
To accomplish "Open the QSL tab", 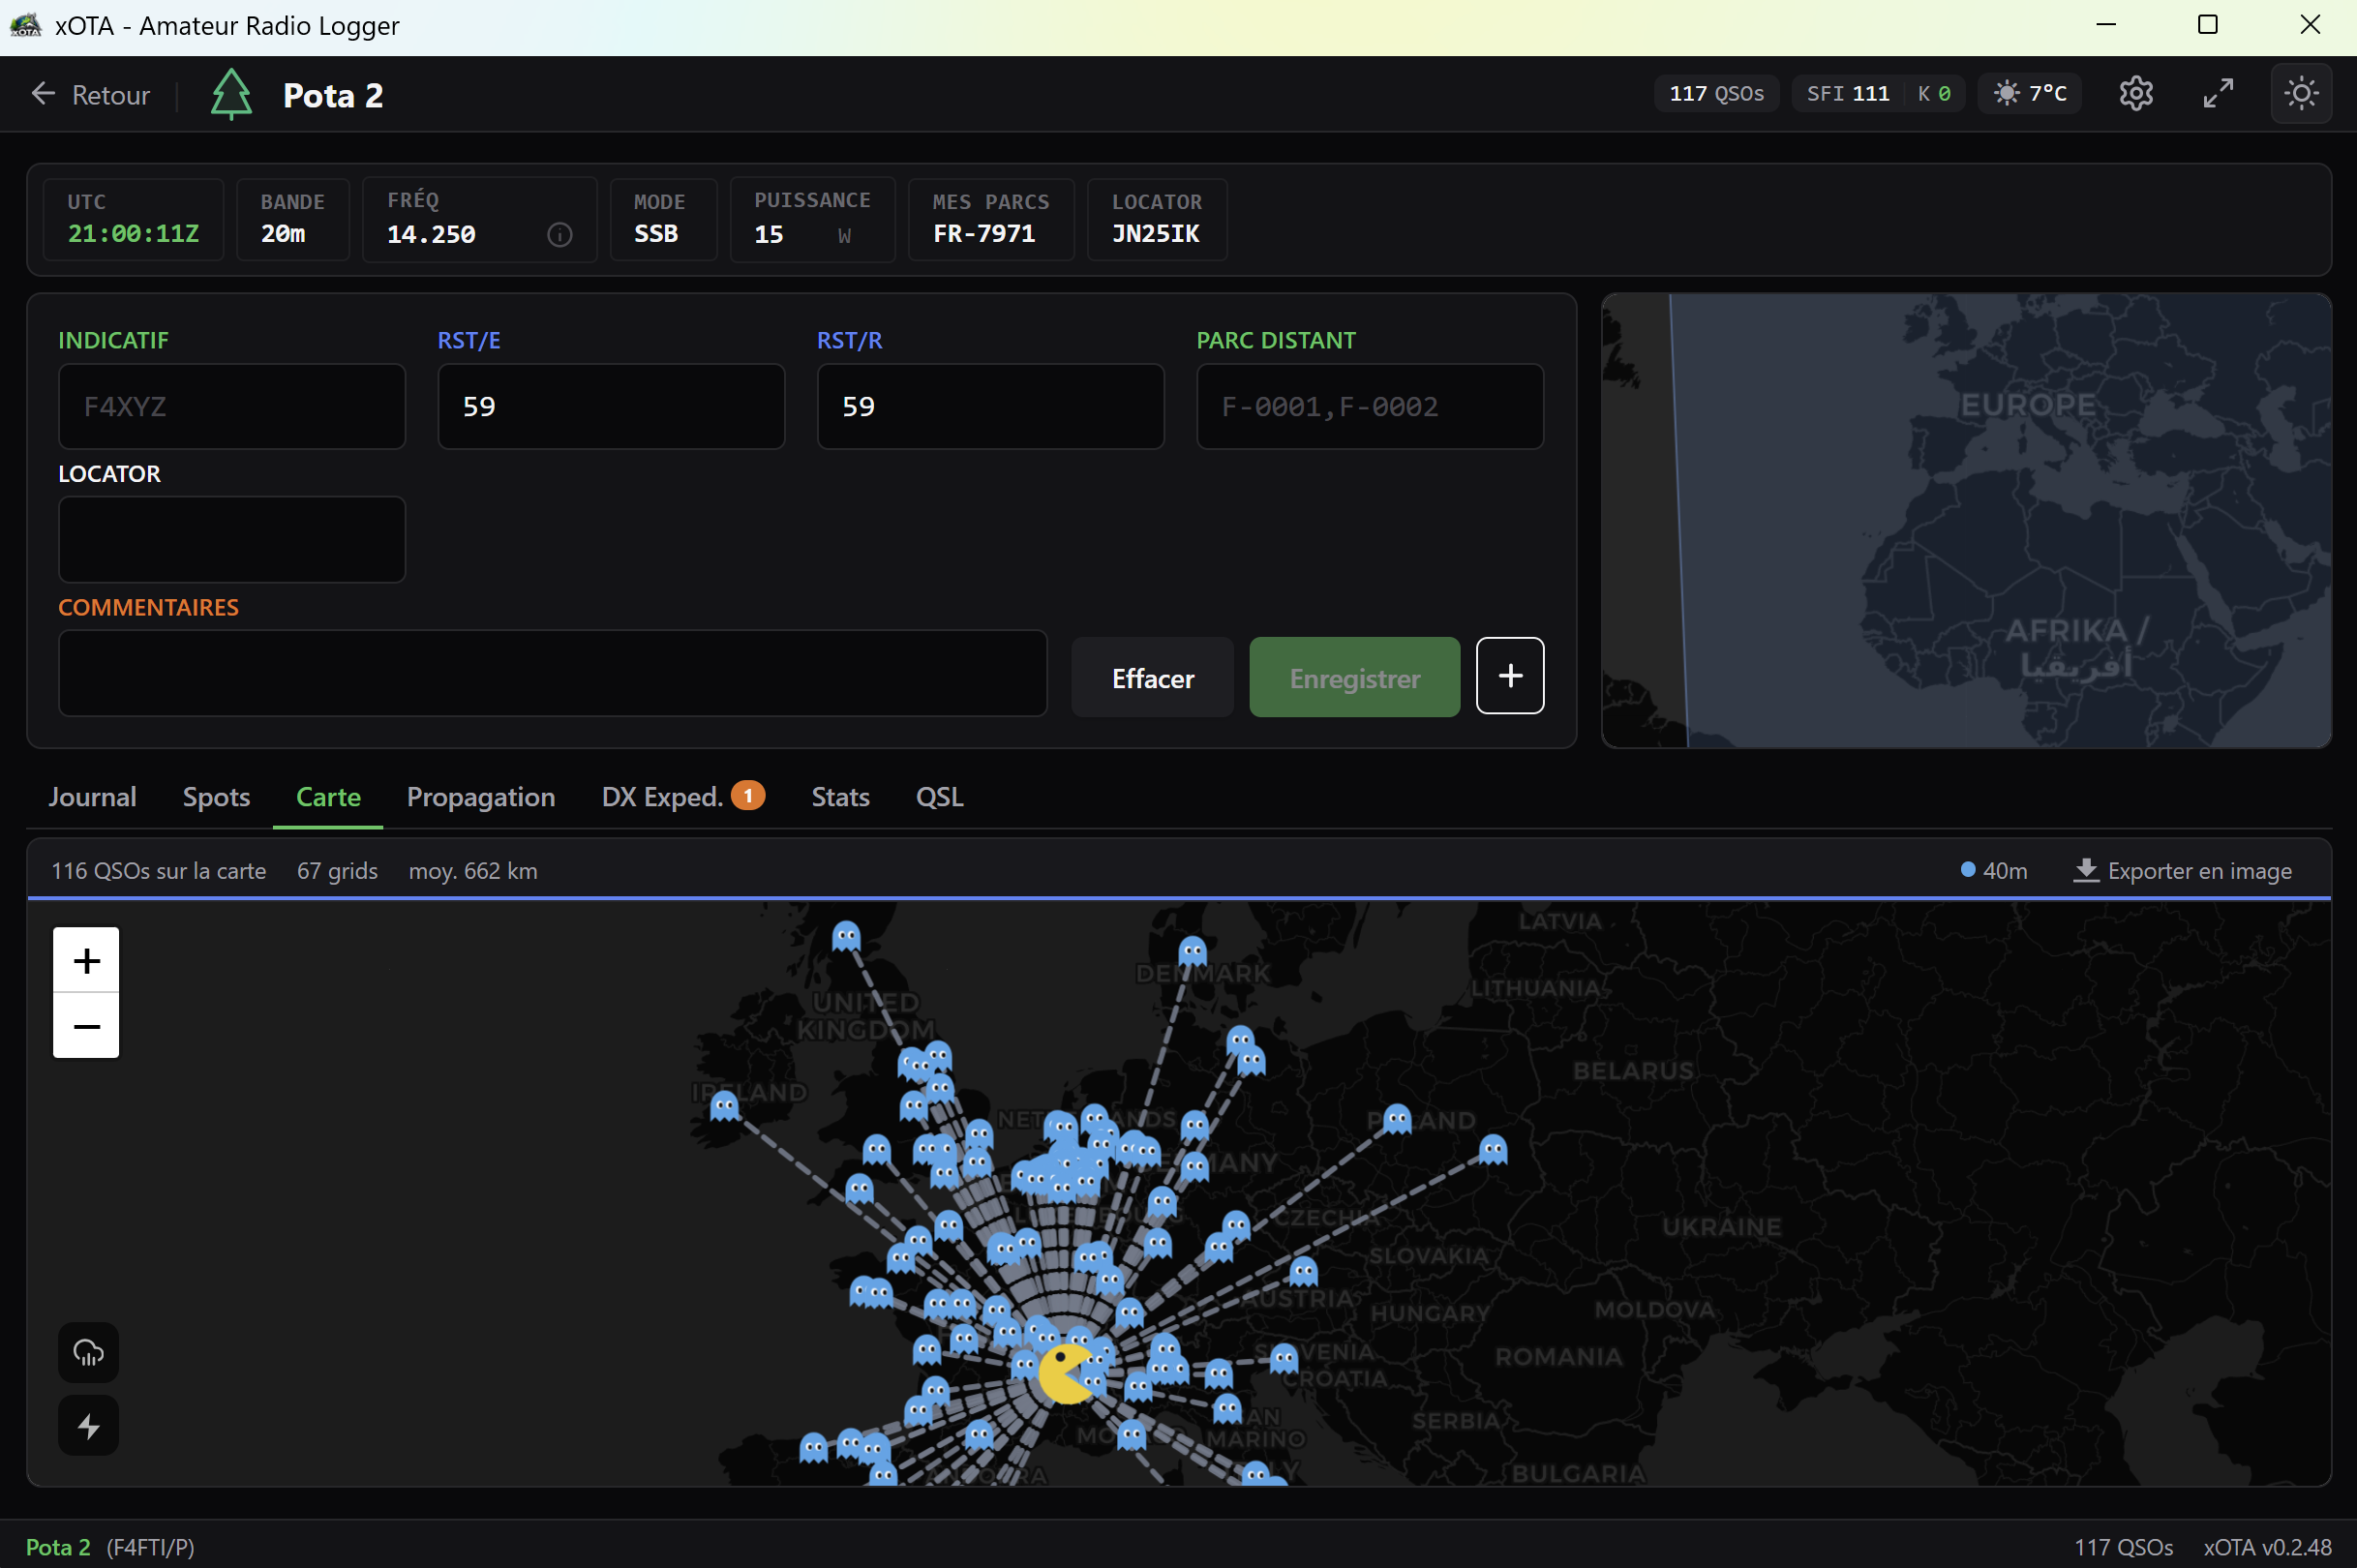I will point(939,797).
